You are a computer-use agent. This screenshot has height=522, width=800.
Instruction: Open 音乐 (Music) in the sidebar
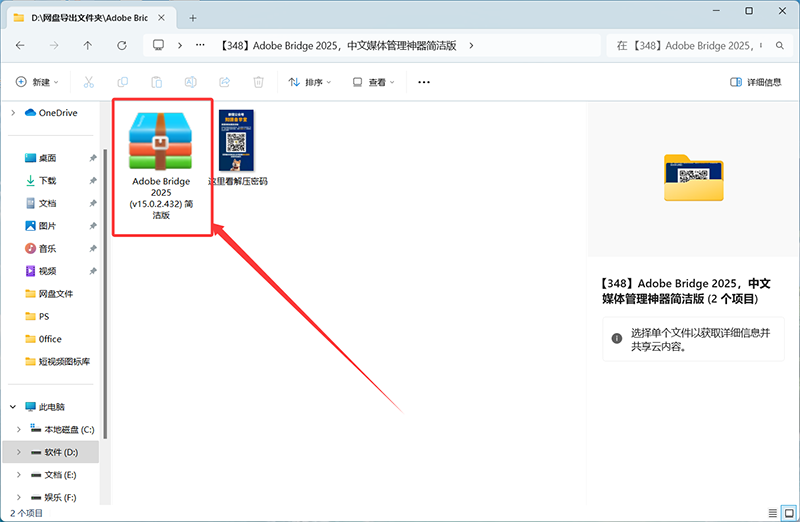pos(41,248)
